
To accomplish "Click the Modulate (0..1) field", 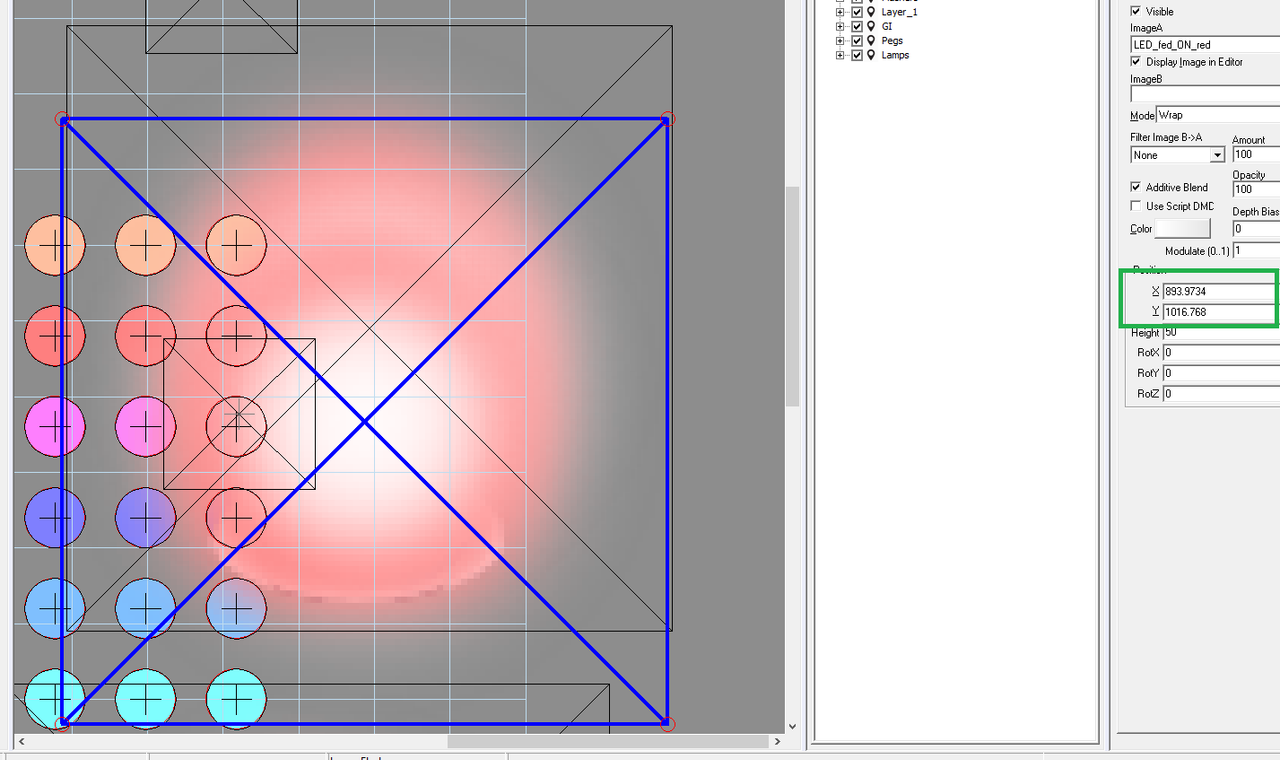I will pos(1256,251).
